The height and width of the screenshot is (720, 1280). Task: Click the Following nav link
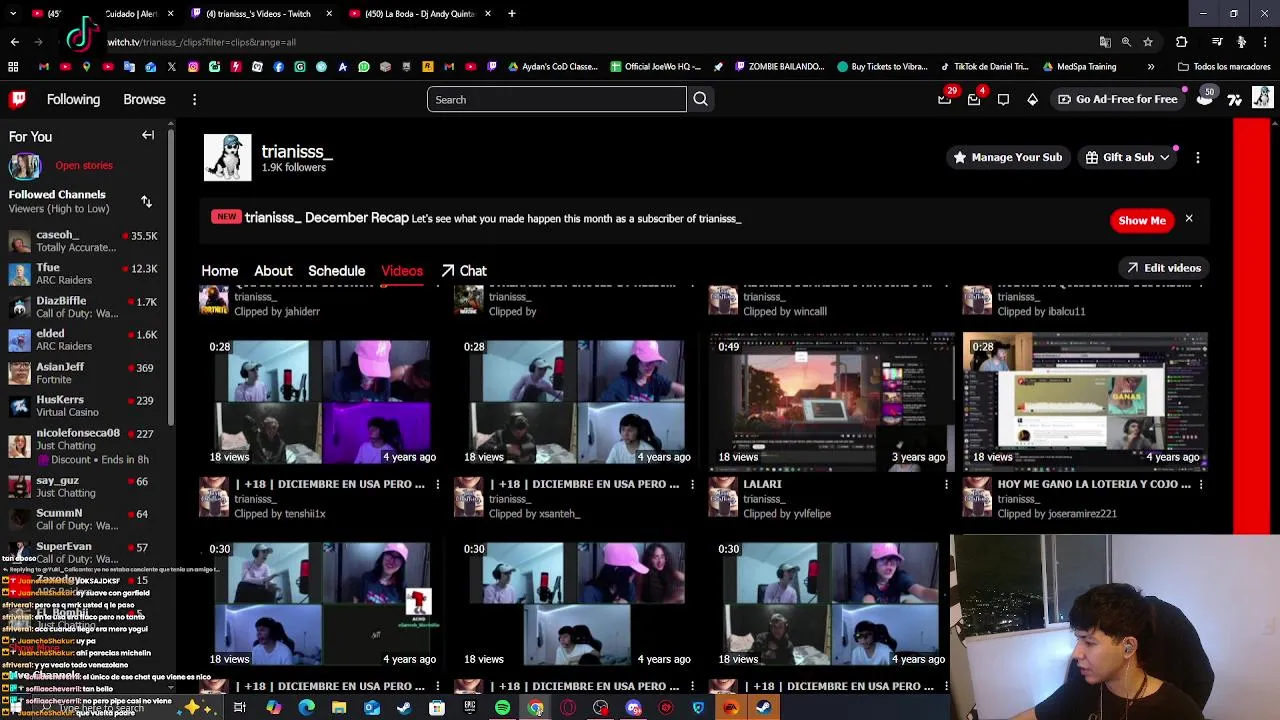coord(73,100)
